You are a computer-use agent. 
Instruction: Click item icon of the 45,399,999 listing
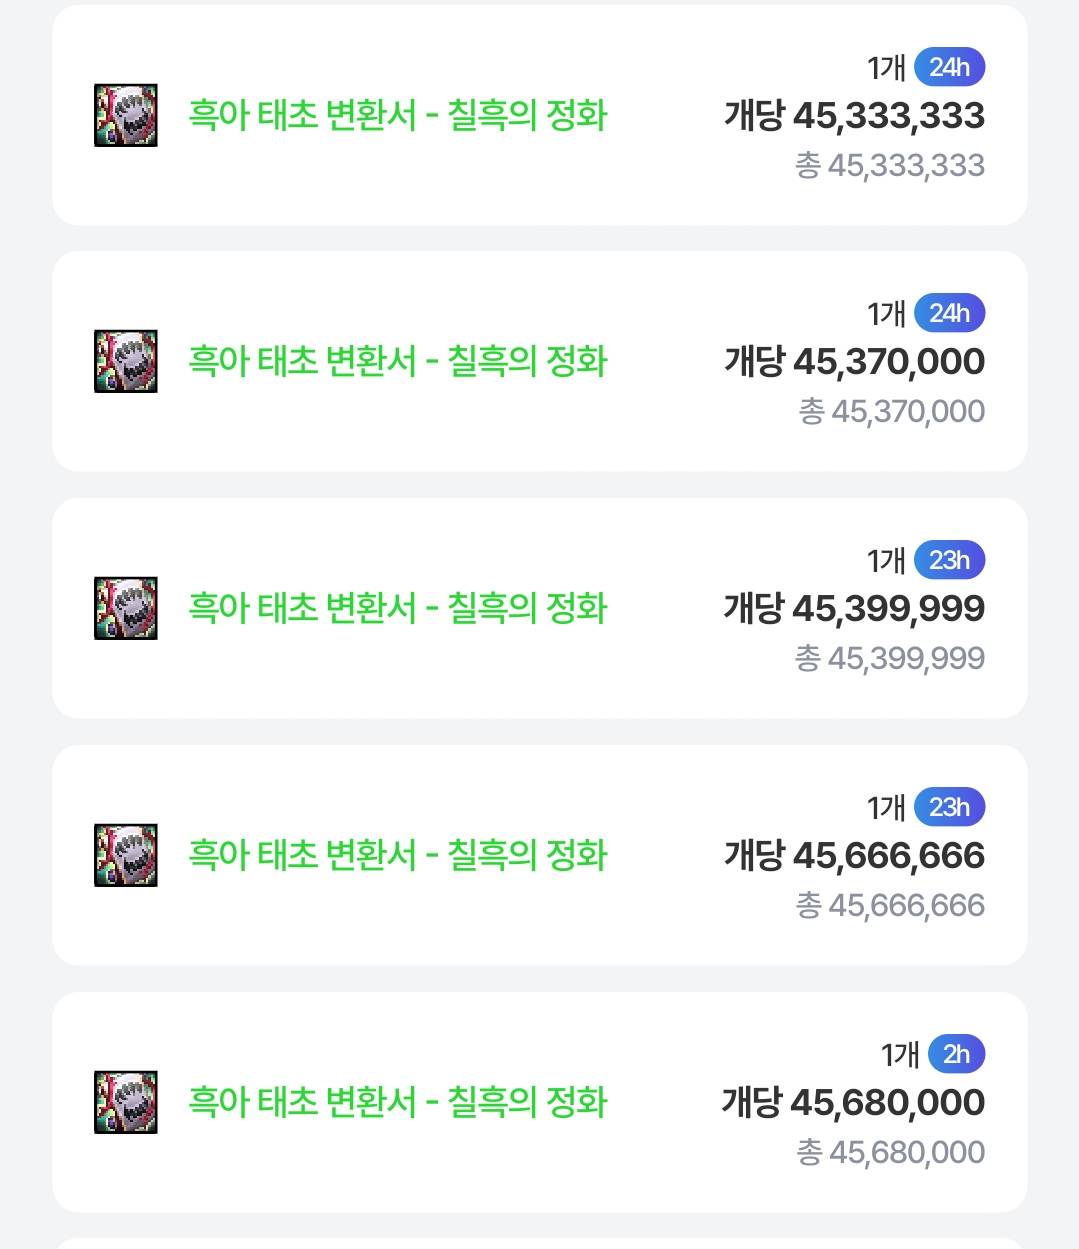[126, 608]
